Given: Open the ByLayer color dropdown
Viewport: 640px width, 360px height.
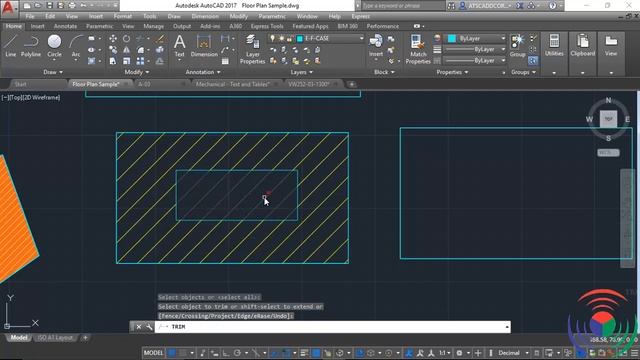Looking at the screenshot, I should coord(475,38).
